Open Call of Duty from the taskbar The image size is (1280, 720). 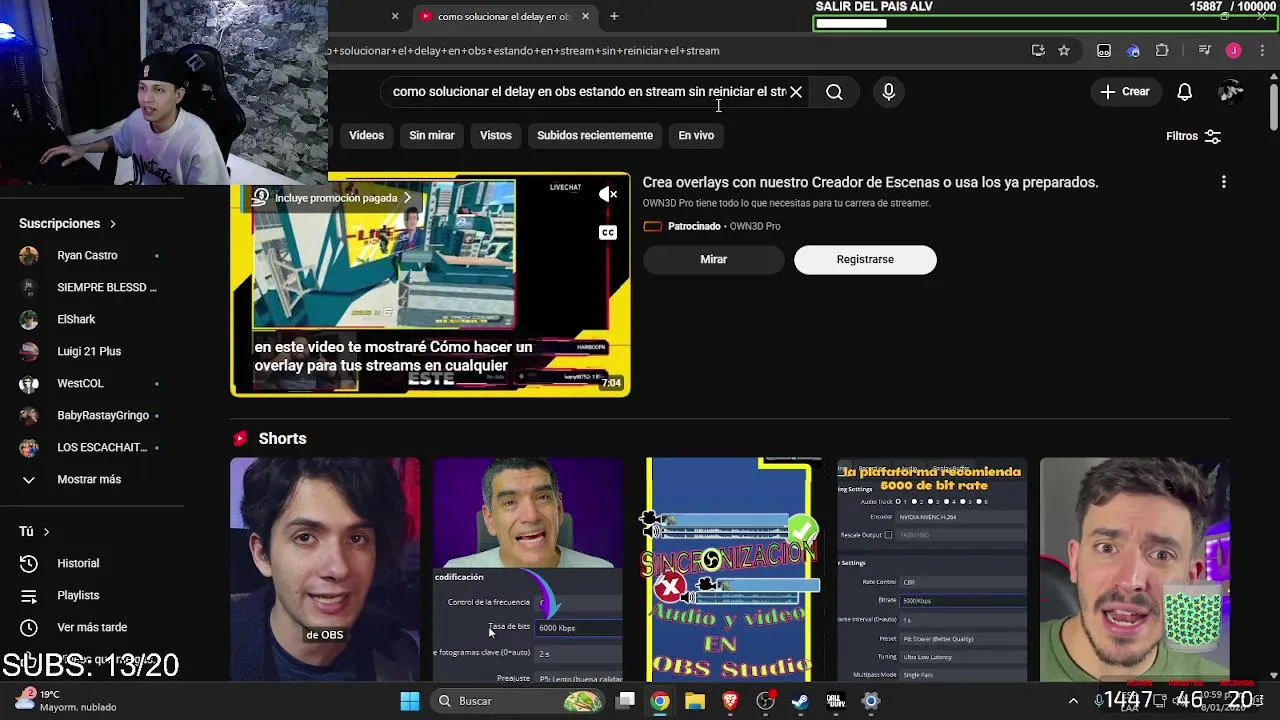pyautogui.click(x=836, y=701)
